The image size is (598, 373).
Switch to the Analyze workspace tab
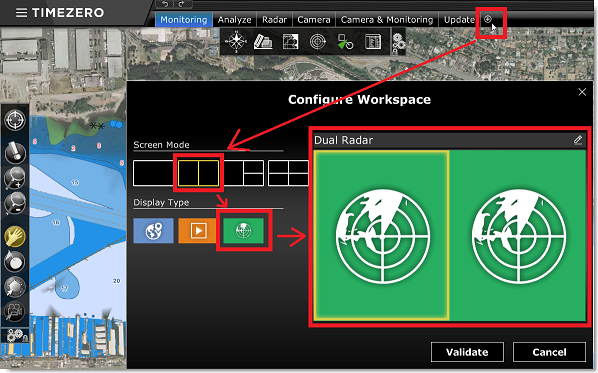click(x=235, y=20)
